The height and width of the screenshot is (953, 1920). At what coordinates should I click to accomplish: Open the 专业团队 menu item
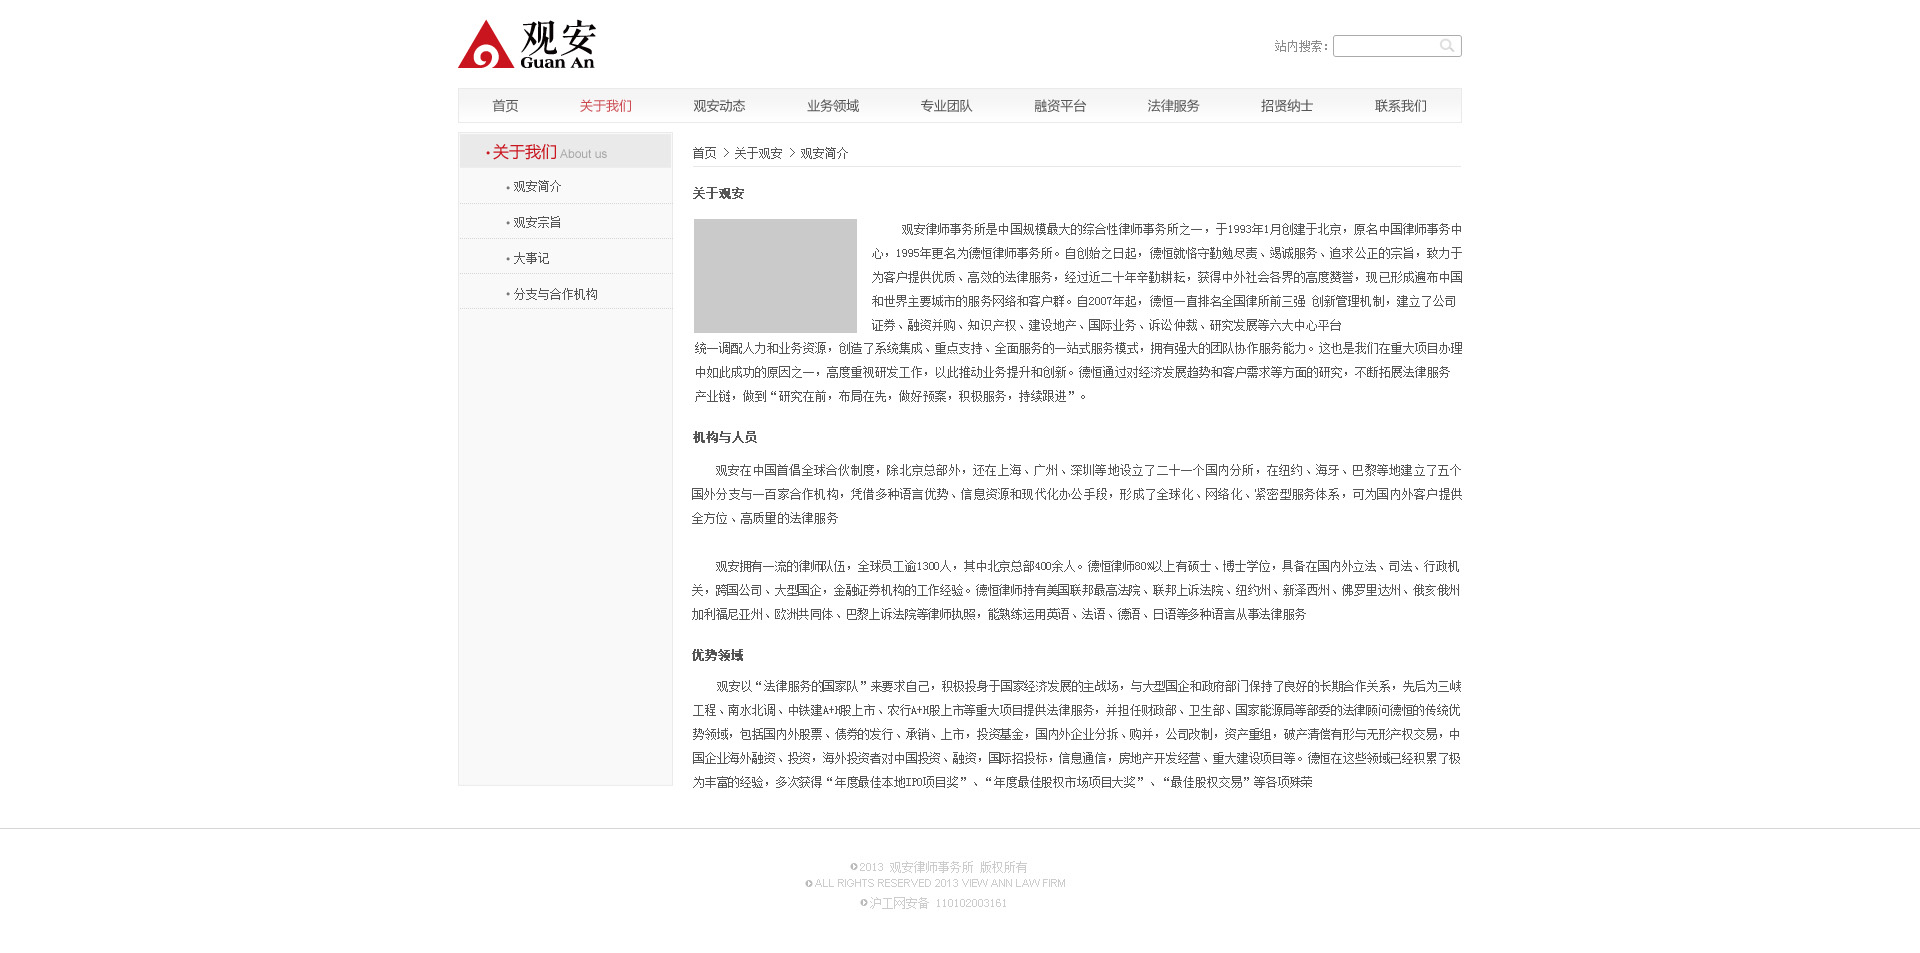coord(946,106)
